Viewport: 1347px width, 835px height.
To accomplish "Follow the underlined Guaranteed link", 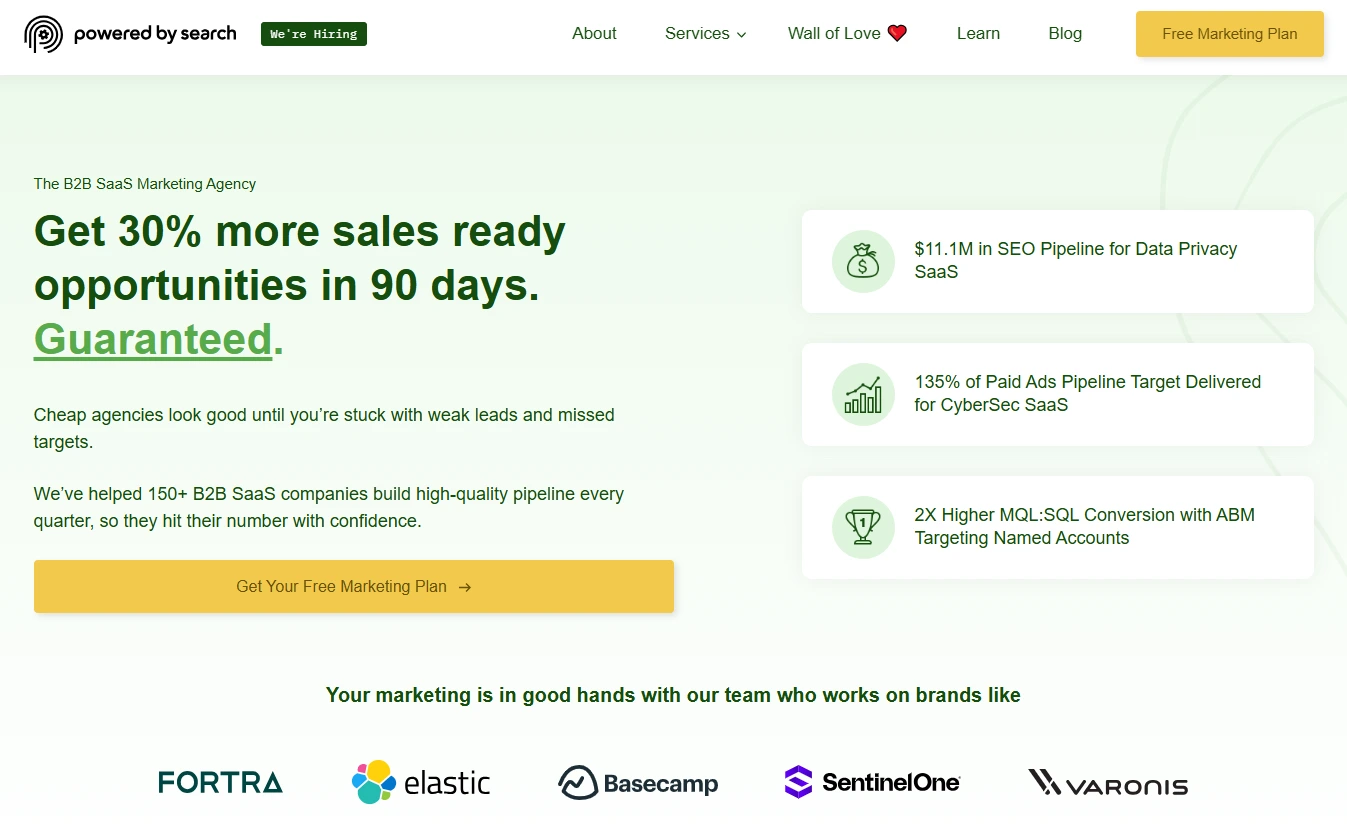I will pyautogui.click(x=153, y=340).
